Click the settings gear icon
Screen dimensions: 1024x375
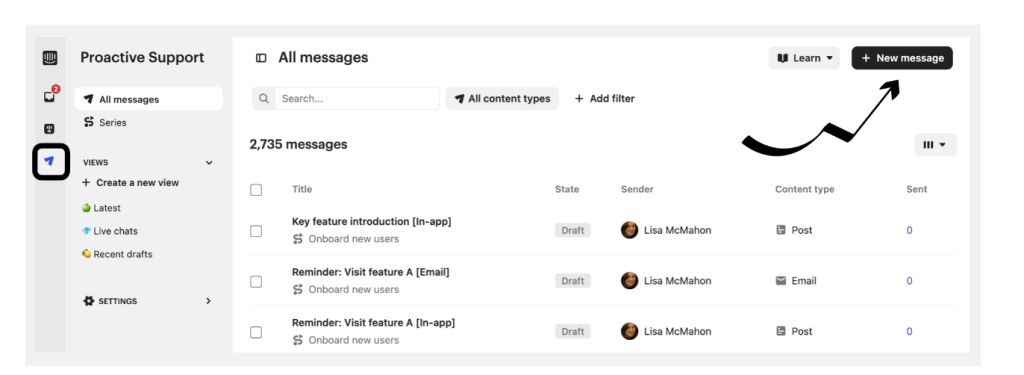coord(89,301)
